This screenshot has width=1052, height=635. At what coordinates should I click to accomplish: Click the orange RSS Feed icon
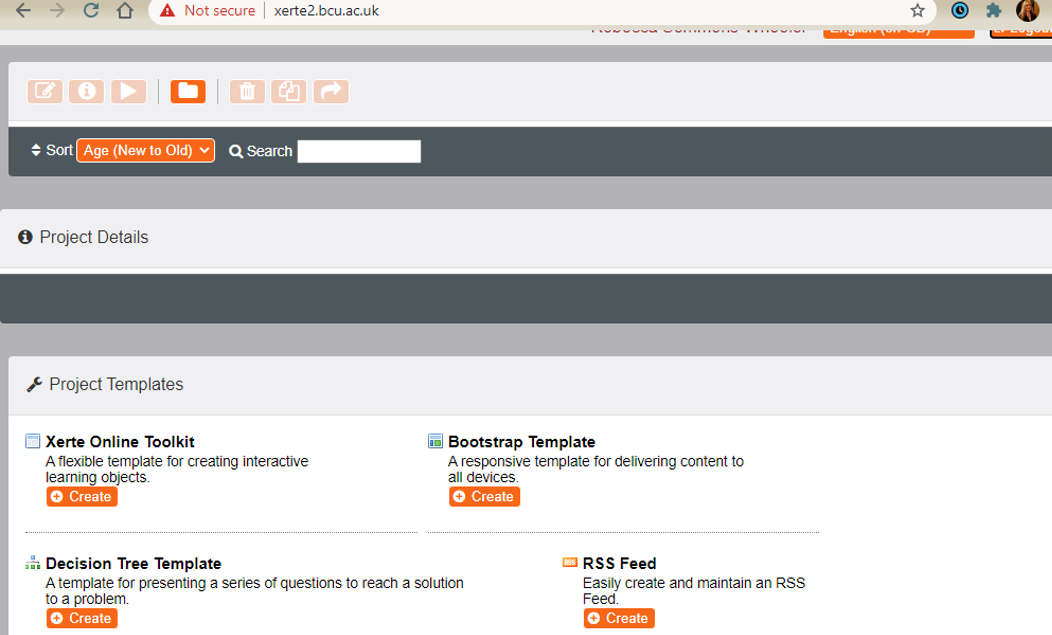570,562
